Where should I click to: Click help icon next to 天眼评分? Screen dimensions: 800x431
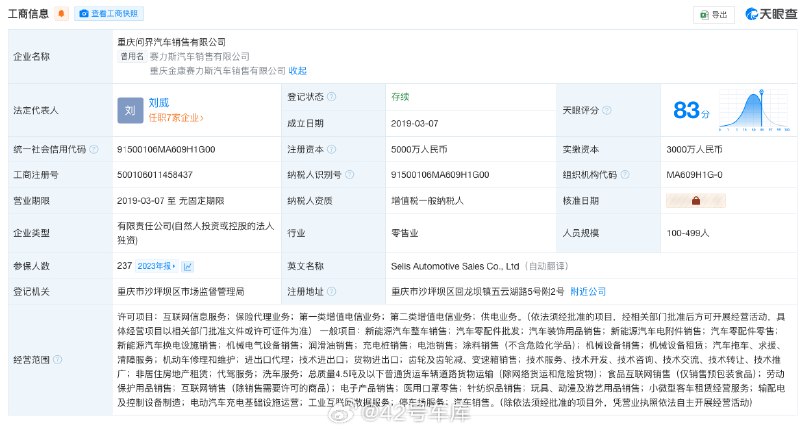[607, 110]
